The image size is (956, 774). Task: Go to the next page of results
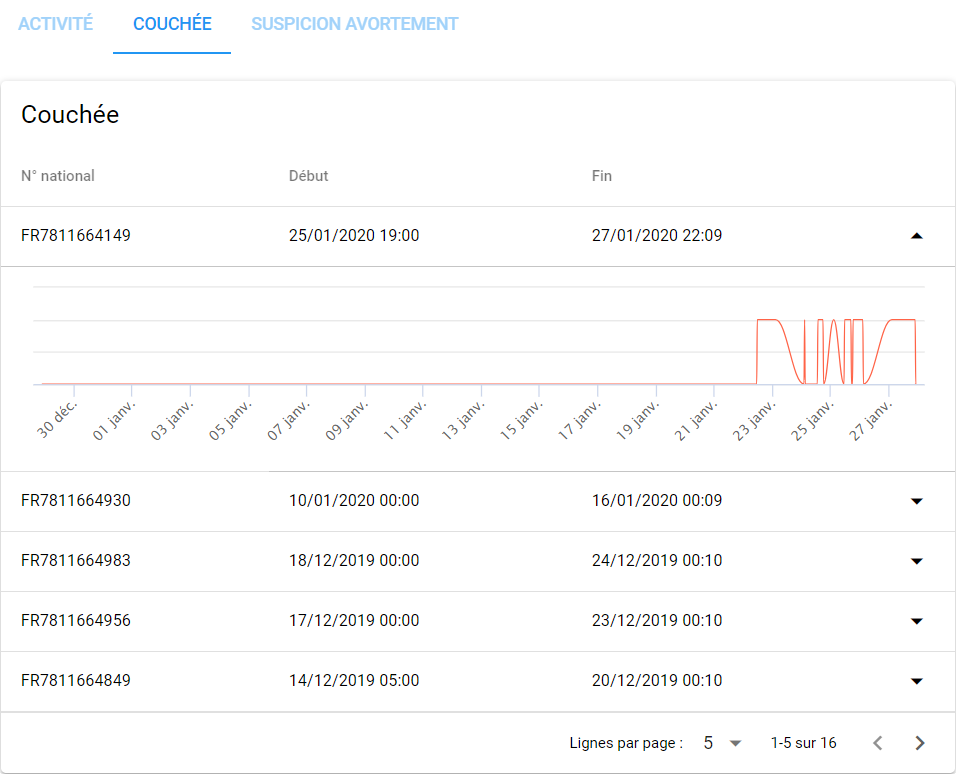[920, 743]
